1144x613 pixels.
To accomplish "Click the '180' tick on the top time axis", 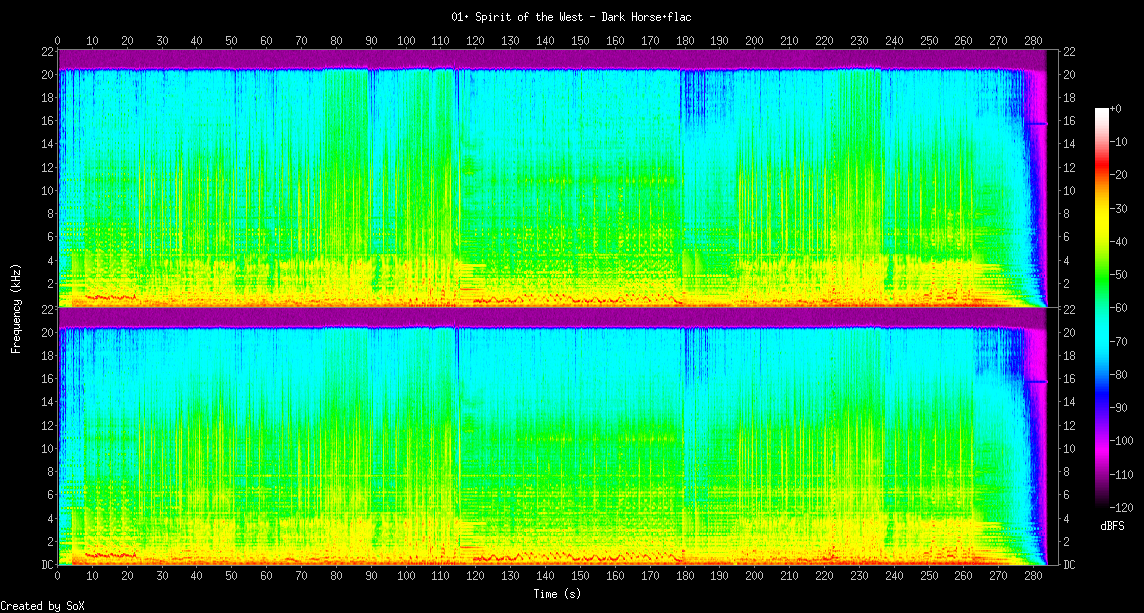I will (685, 40).
